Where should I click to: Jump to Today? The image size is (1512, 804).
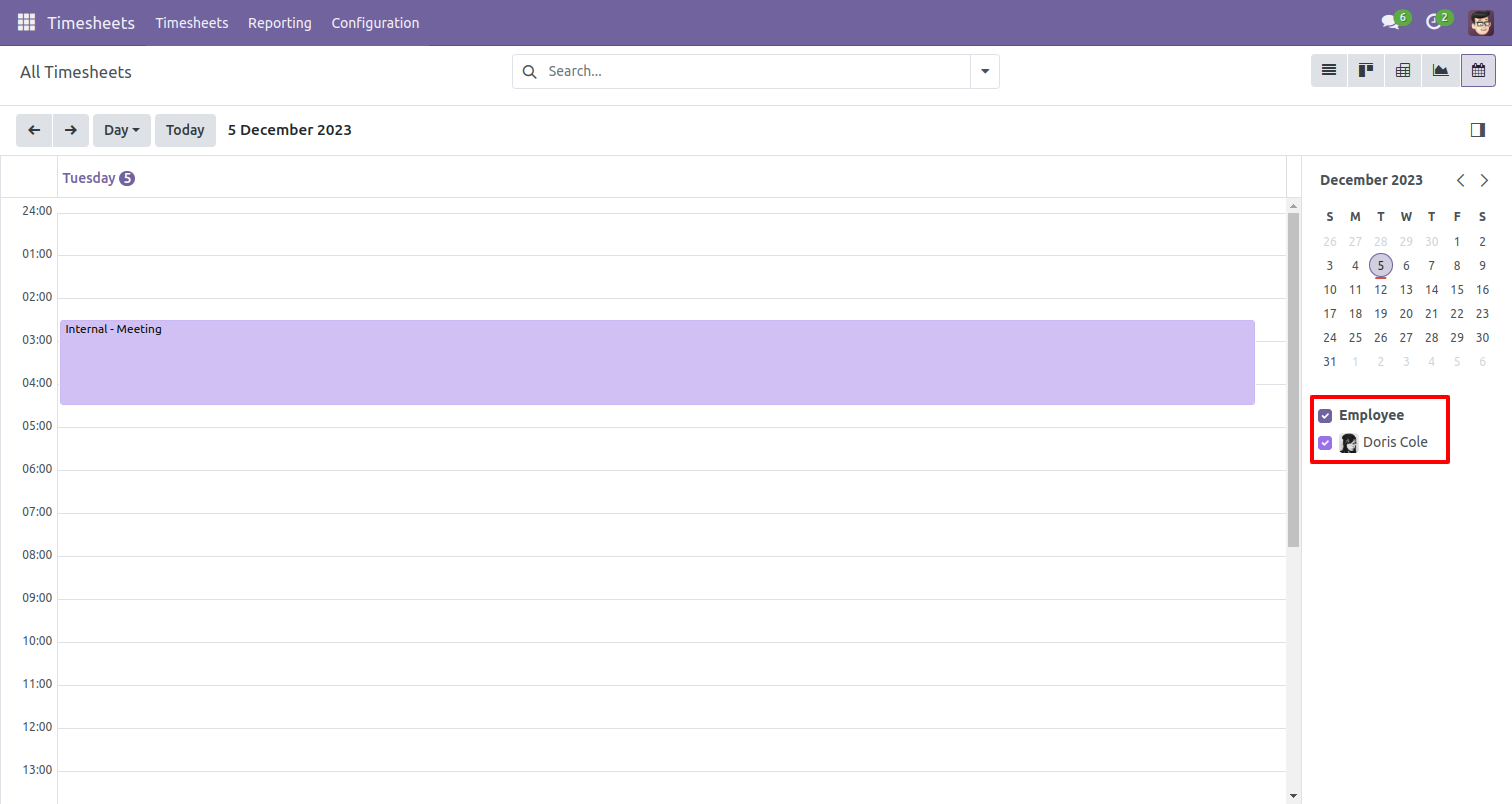click(185, 130)
